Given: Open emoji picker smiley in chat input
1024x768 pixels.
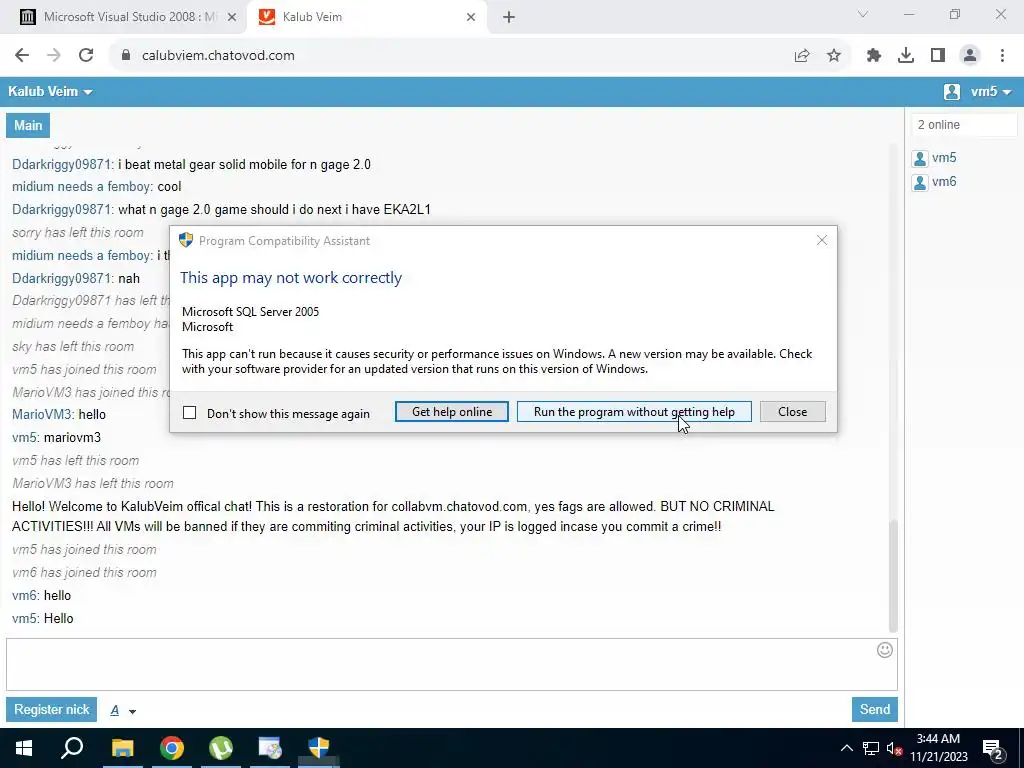Looking at the screenshot, I should pos(885,650).
